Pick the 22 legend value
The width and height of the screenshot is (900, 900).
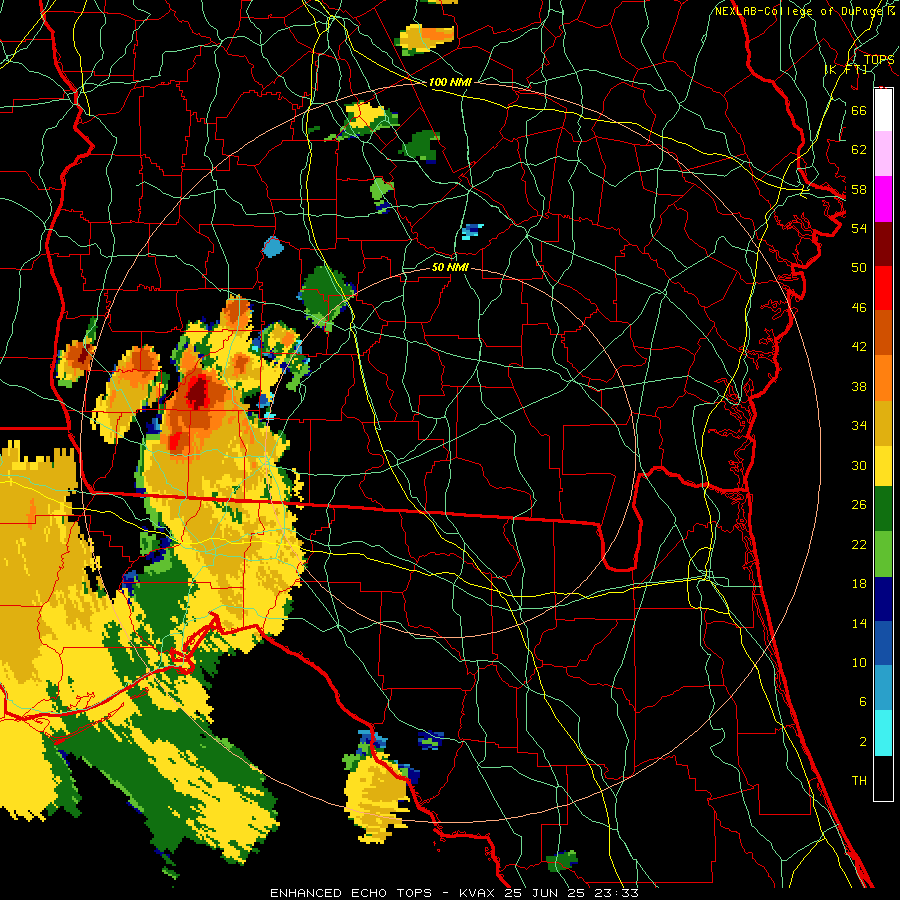point(859,544)
